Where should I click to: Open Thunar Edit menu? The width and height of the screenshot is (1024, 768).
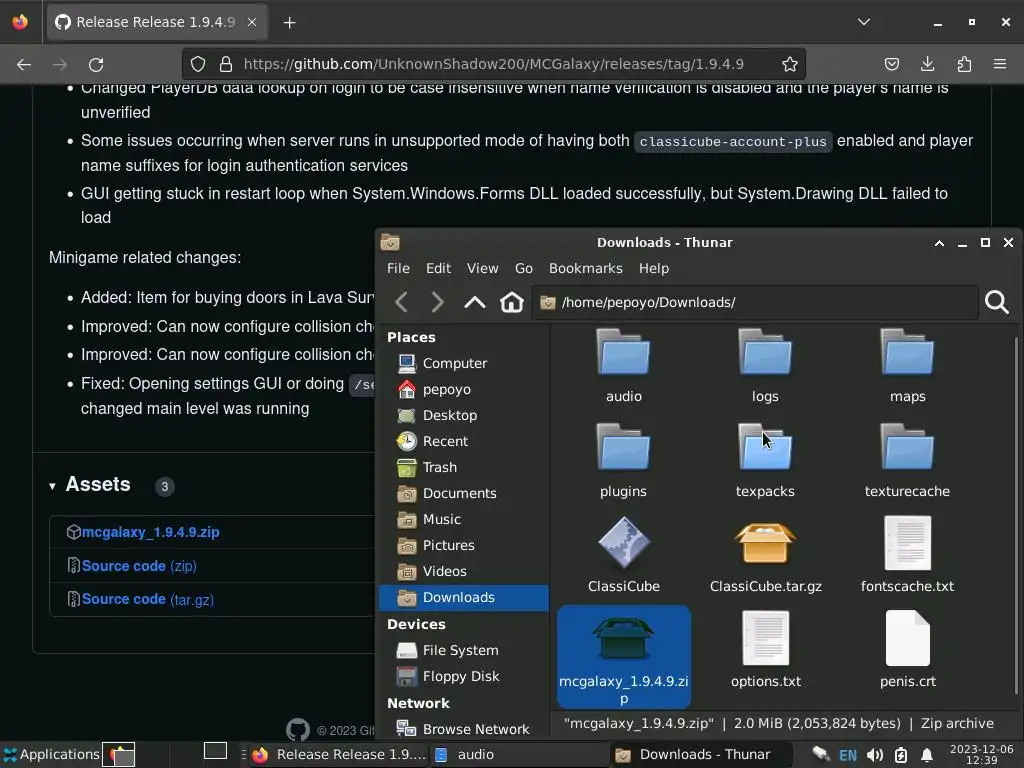click(x=438, y=268)
